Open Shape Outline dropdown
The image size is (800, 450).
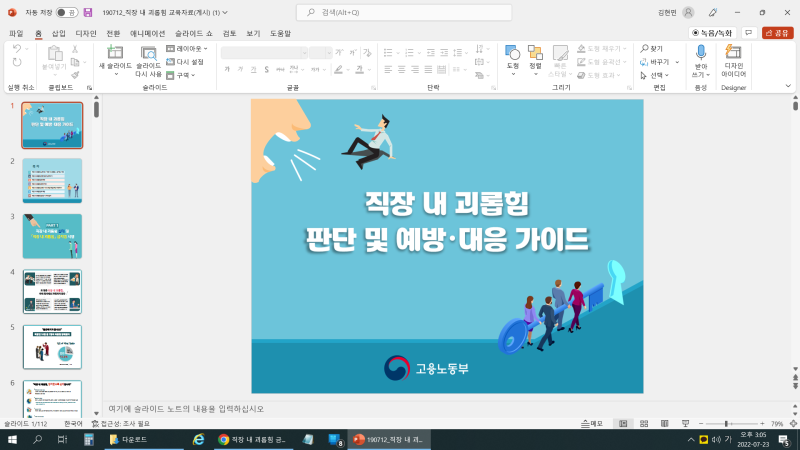[x=601, y=62]
